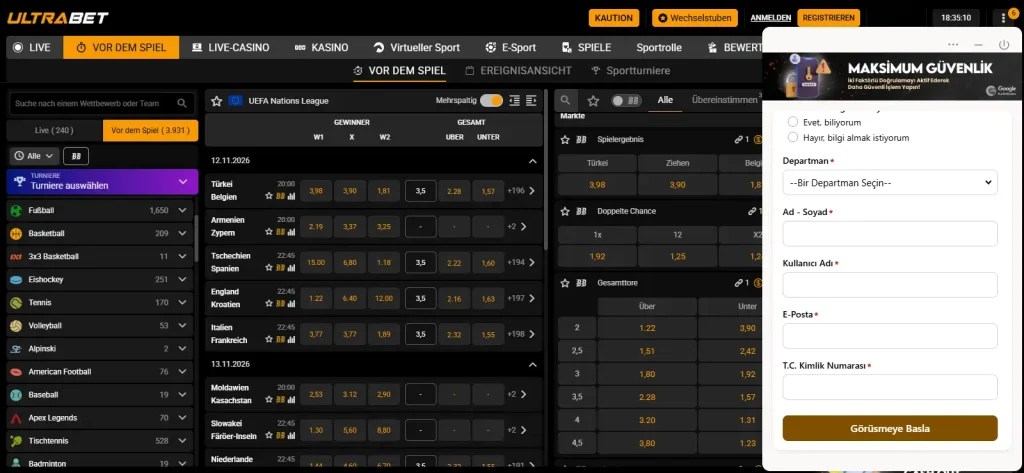Click the Ad - Soyad input field

tap(889, 233)
